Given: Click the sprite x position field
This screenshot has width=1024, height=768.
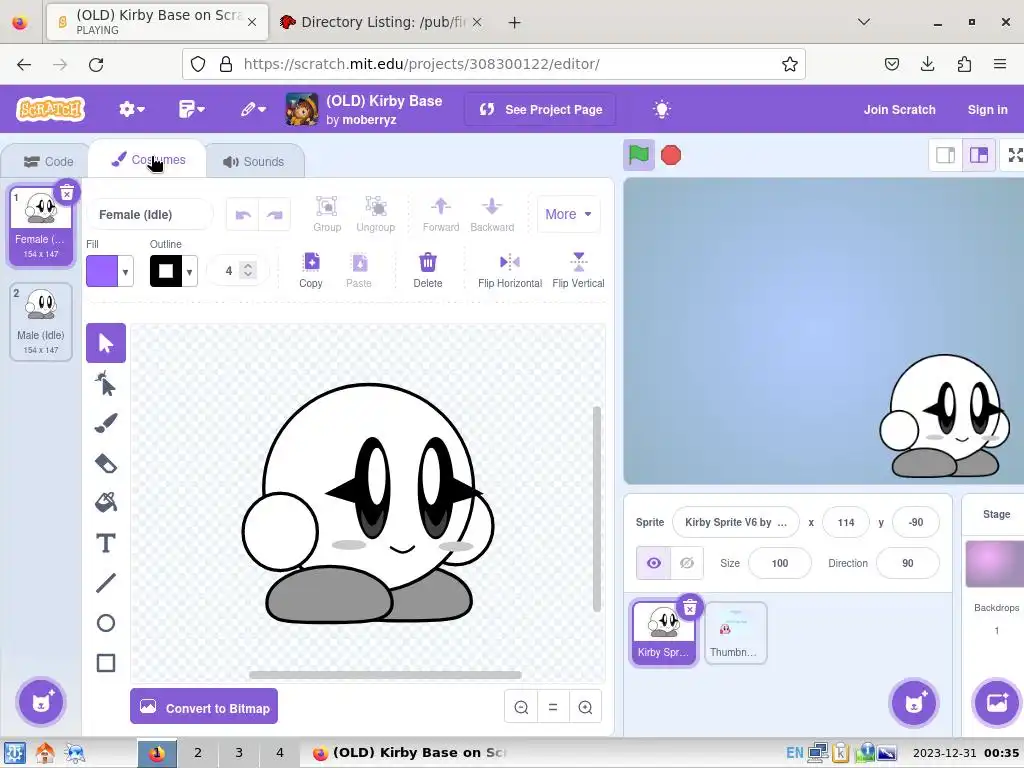Looking at the screenshot, I should 846,522.
